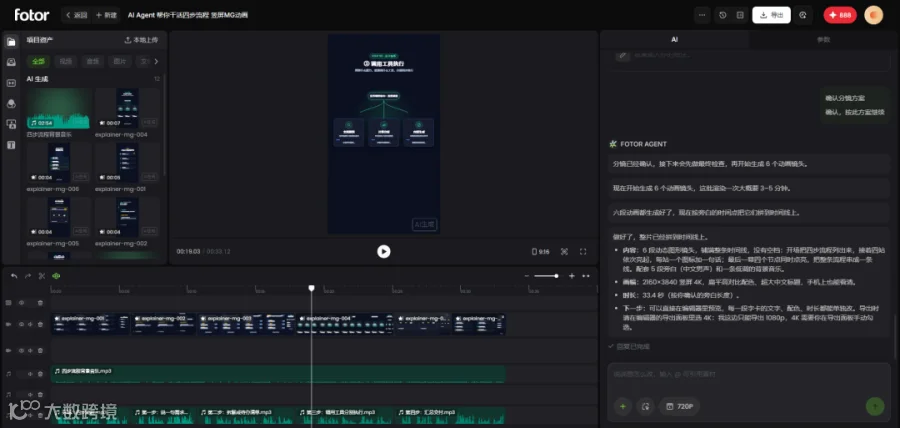900x428 pixels.
Task: Click the fotor logo
Action: click(x=32, y=15)
